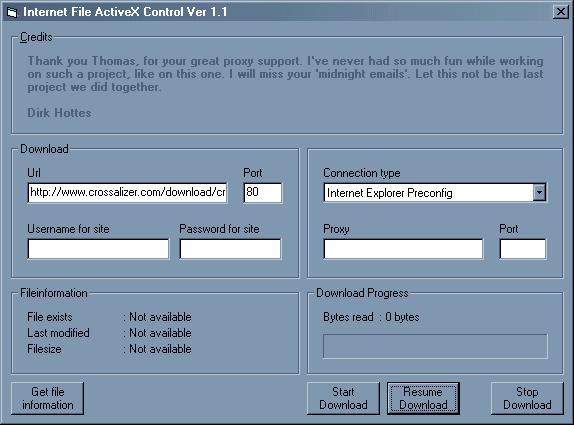Image resolution: width=574 pixels, height=425 pixels.
Task: Click the Dirk Hottes author name
Action: 59,113
